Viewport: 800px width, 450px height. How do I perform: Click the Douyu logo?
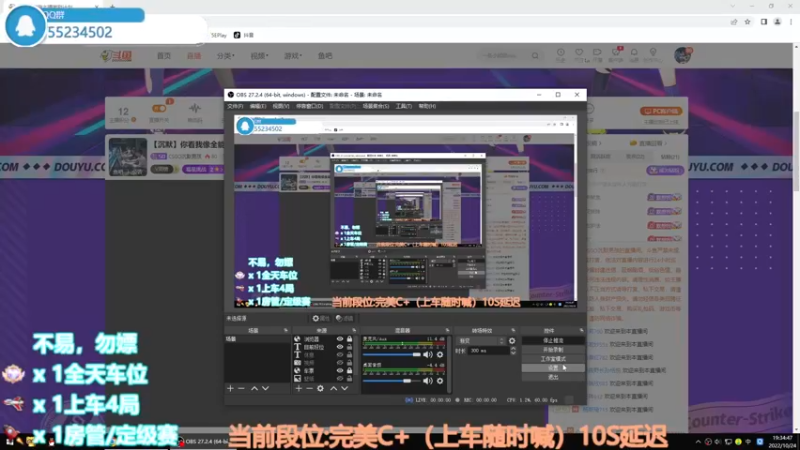(117, 56)
